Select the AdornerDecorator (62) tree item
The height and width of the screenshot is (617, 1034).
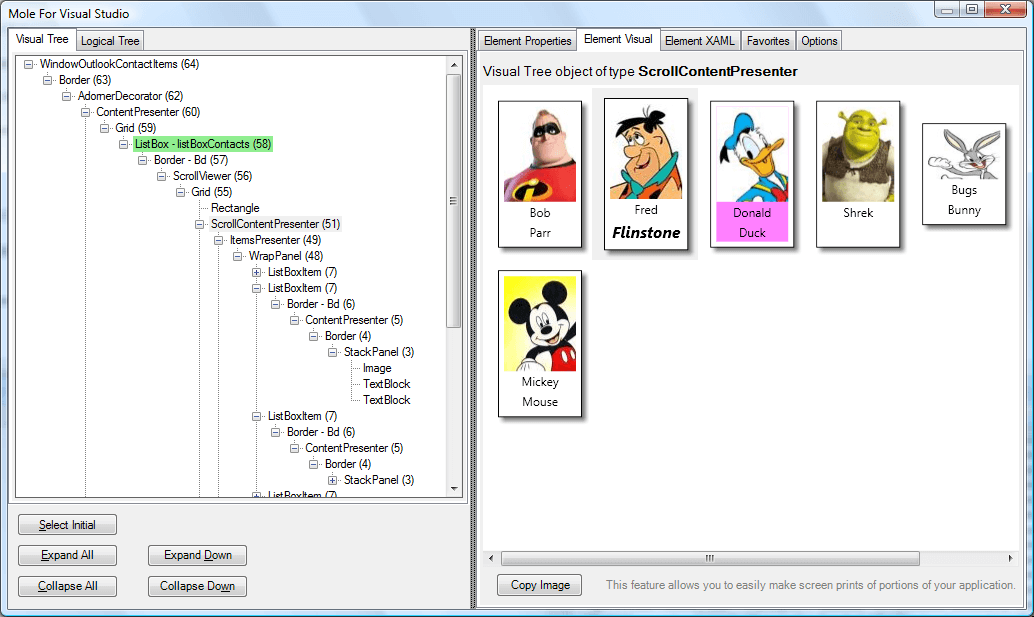tap(131, 96)
